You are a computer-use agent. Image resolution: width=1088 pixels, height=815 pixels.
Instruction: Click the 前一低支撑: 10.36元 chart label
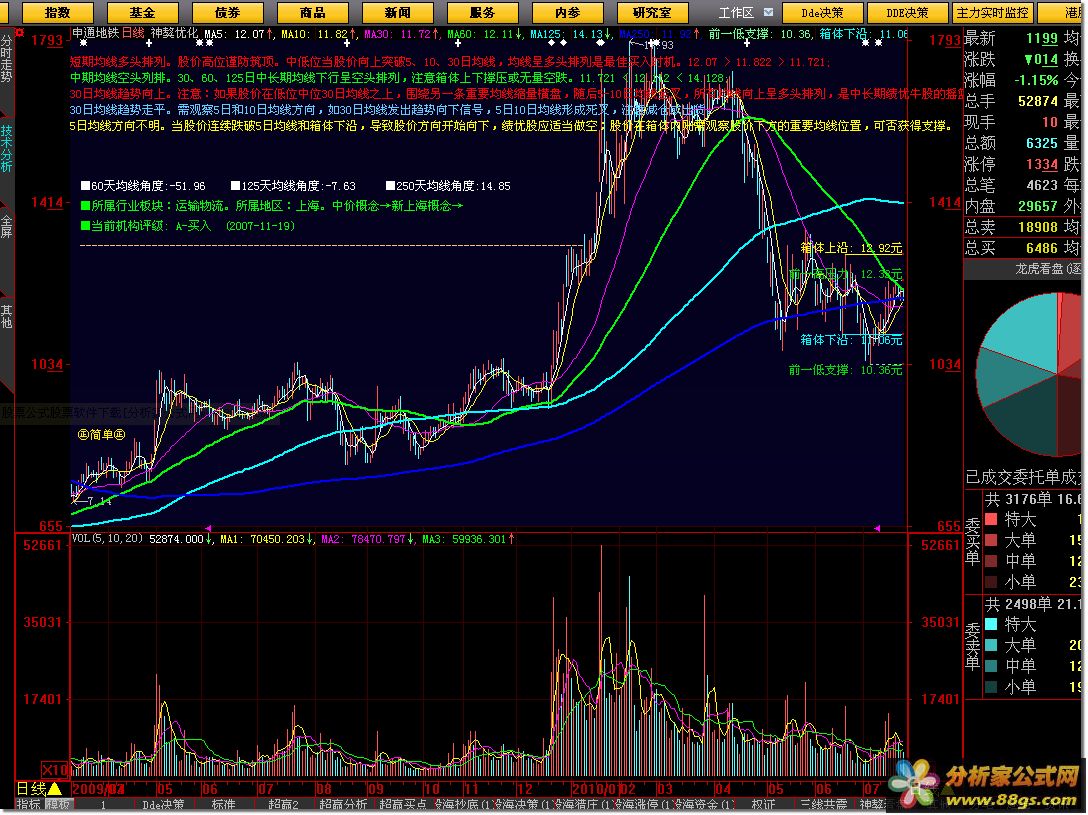[x=845, y=370]
